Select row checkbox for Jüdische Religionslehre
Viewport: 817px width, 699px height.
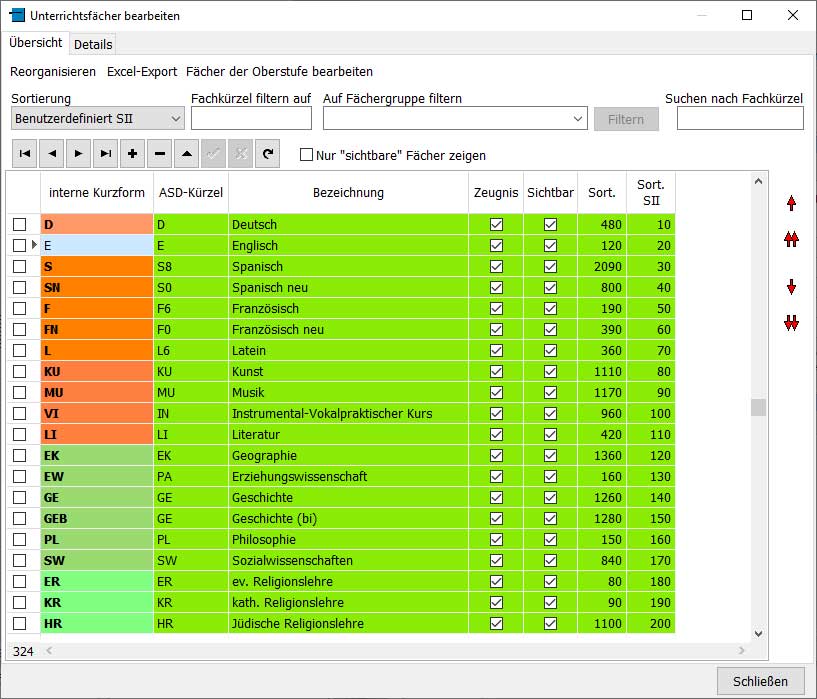pyautogui.click(x=20, y=623)
